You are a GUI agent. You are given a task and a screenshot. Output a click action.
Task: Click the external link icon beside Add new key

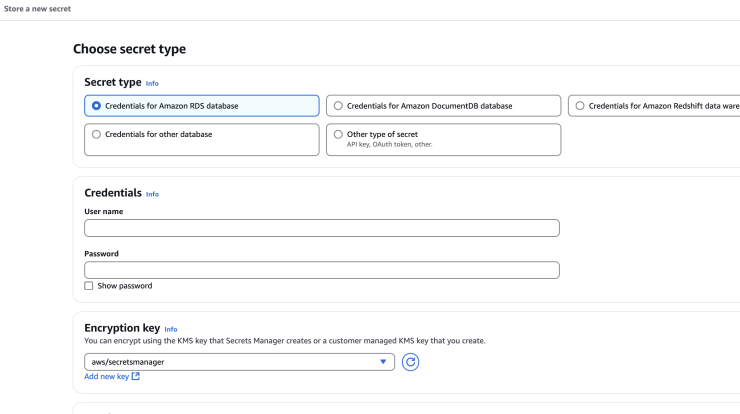tap(135, 376)
